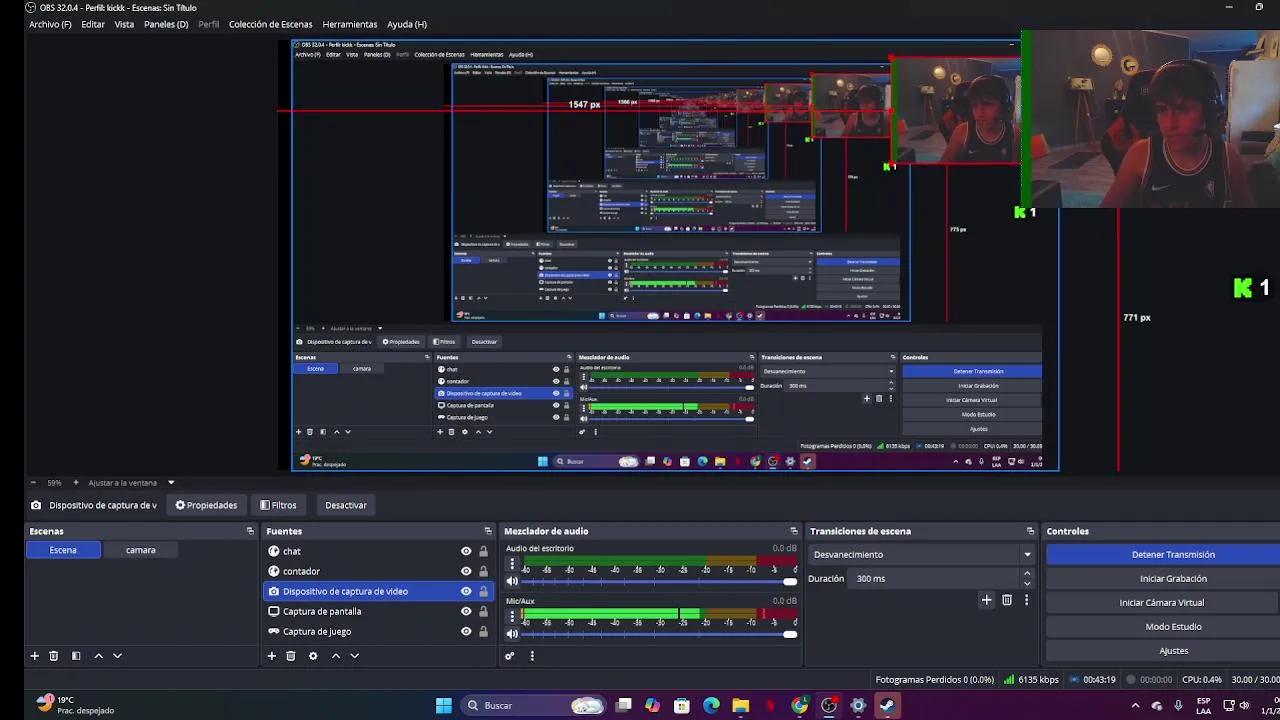Viewport: 1280px width, 720px height.
Task: Open Ayuda menu
Action: [407, 24]
